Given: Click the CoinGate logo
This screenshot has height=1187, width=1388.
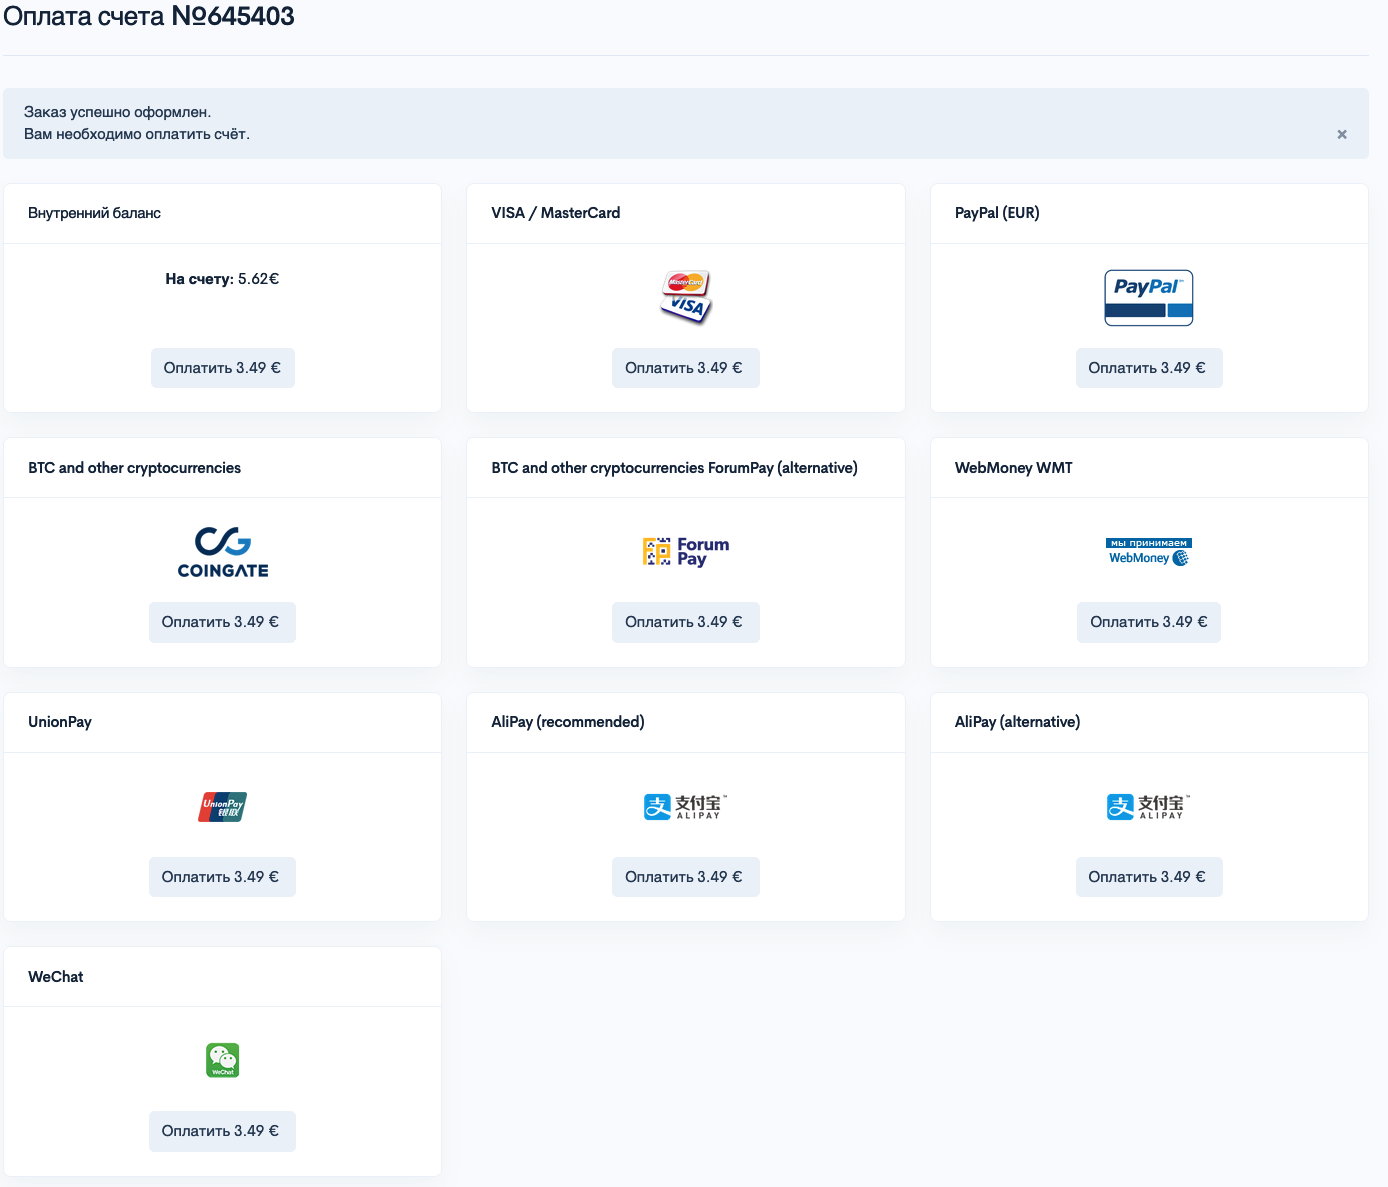Looking at the screenshot, I should tap(223, 552).
